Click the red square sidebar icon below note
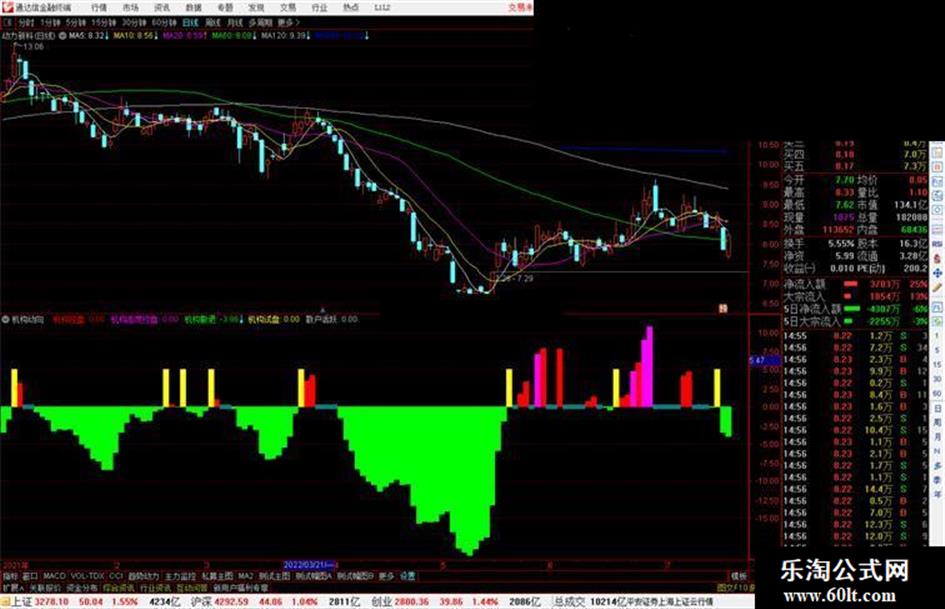This screenshot has height=609, width=945. (937, 166)
